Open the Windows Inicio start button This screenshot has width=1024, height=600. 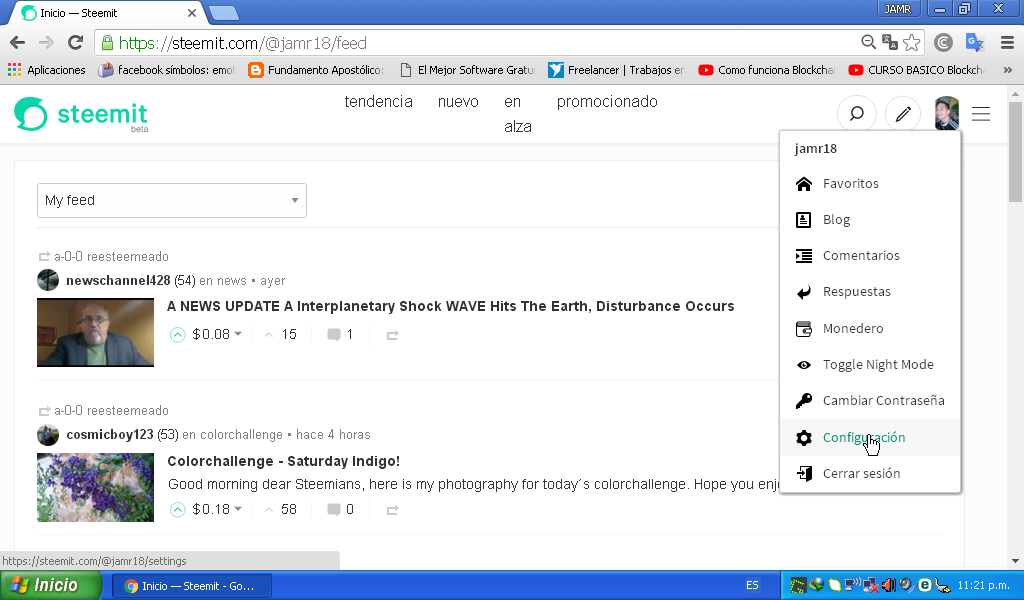(51, 586)
